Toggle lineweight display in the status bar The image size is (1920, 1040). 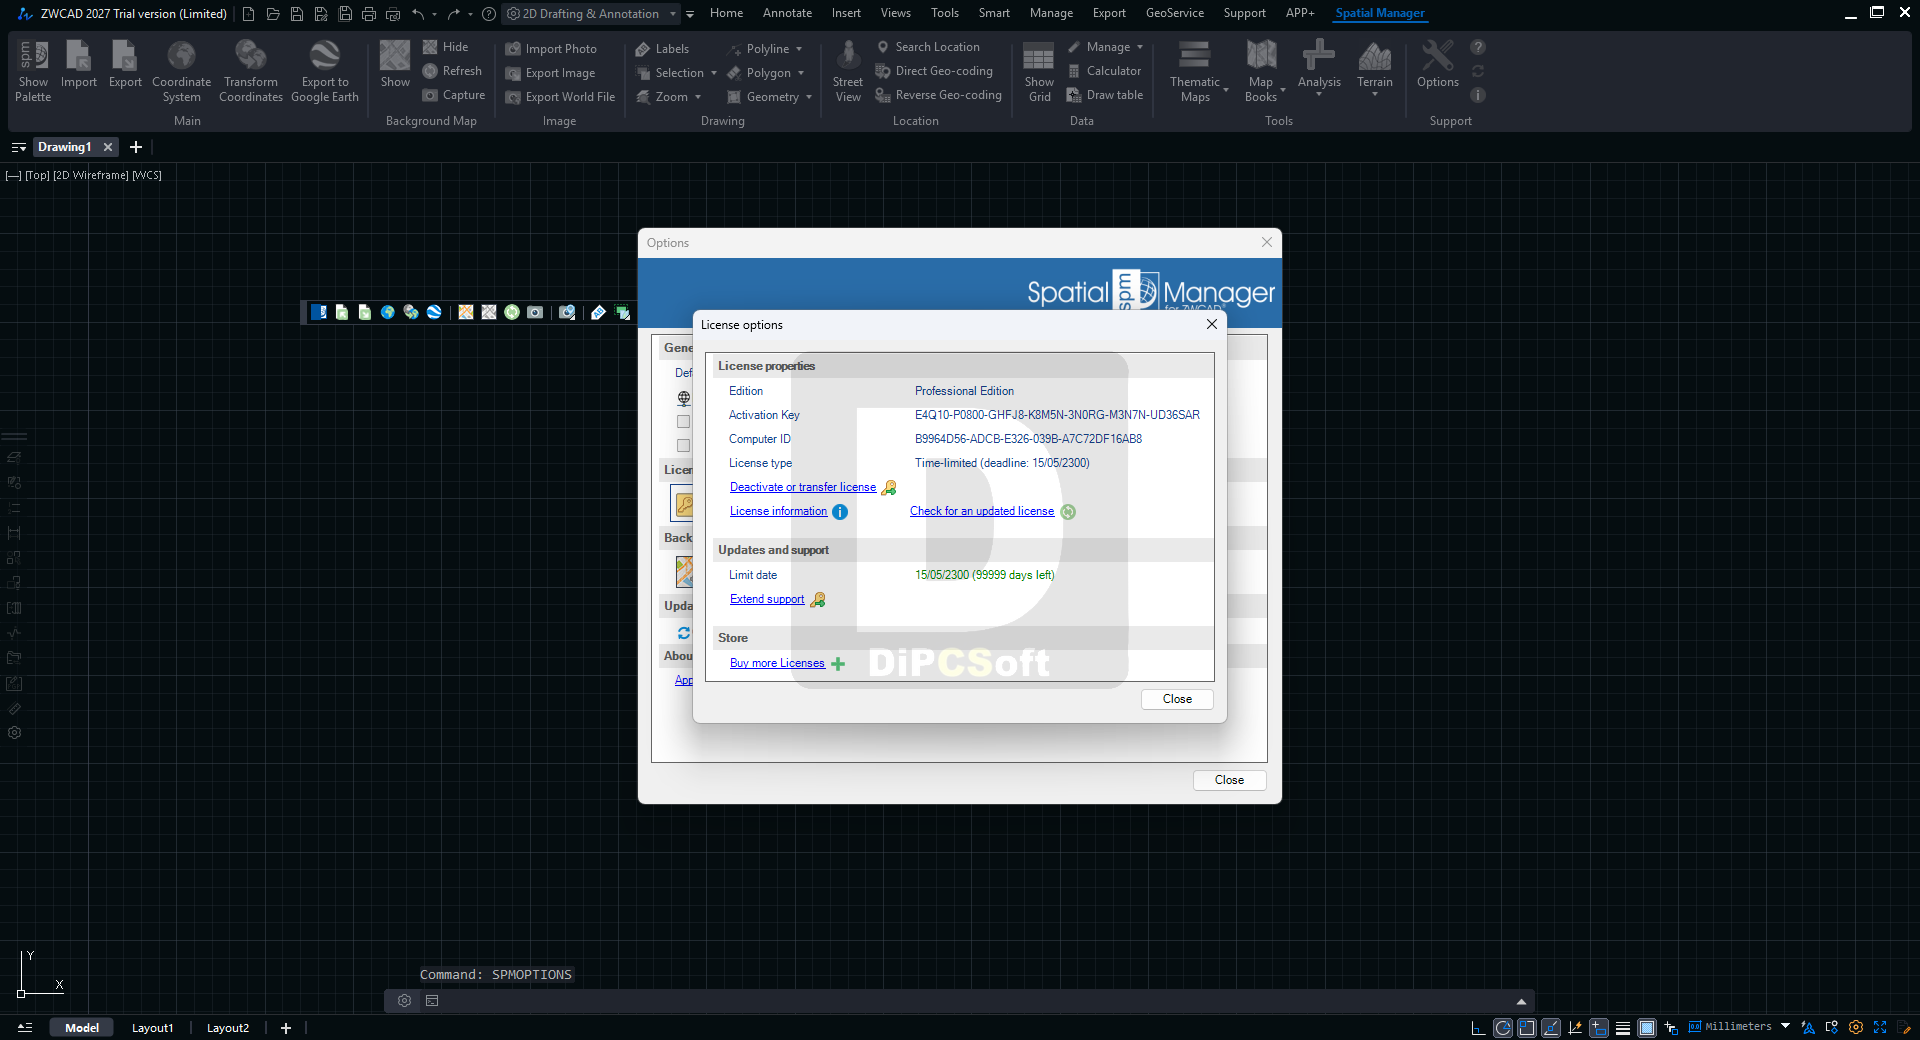click(1623, 1028)
